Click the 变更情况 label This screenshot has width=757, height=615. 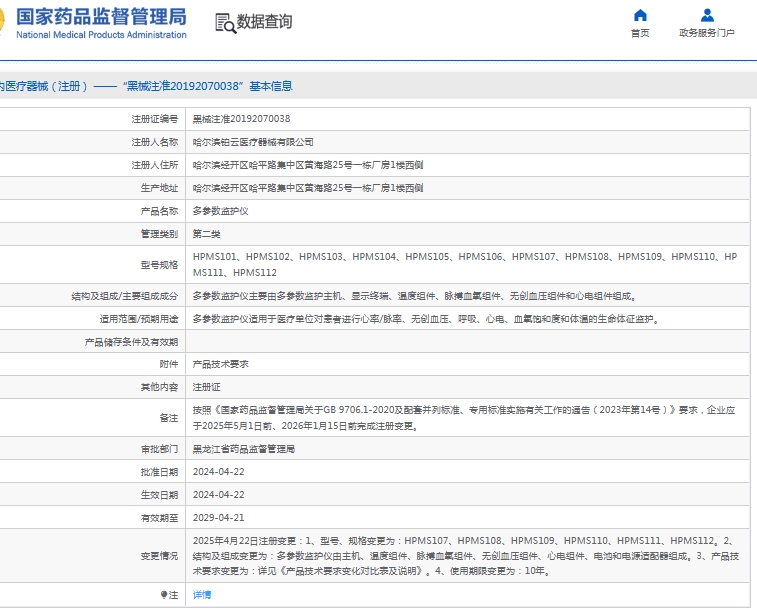159,556
